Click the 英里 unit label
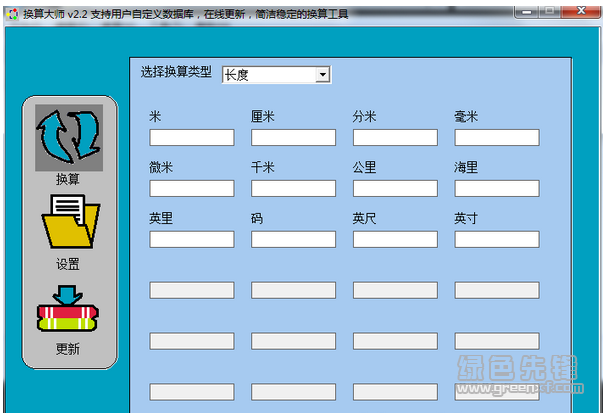 click(161, 218)
